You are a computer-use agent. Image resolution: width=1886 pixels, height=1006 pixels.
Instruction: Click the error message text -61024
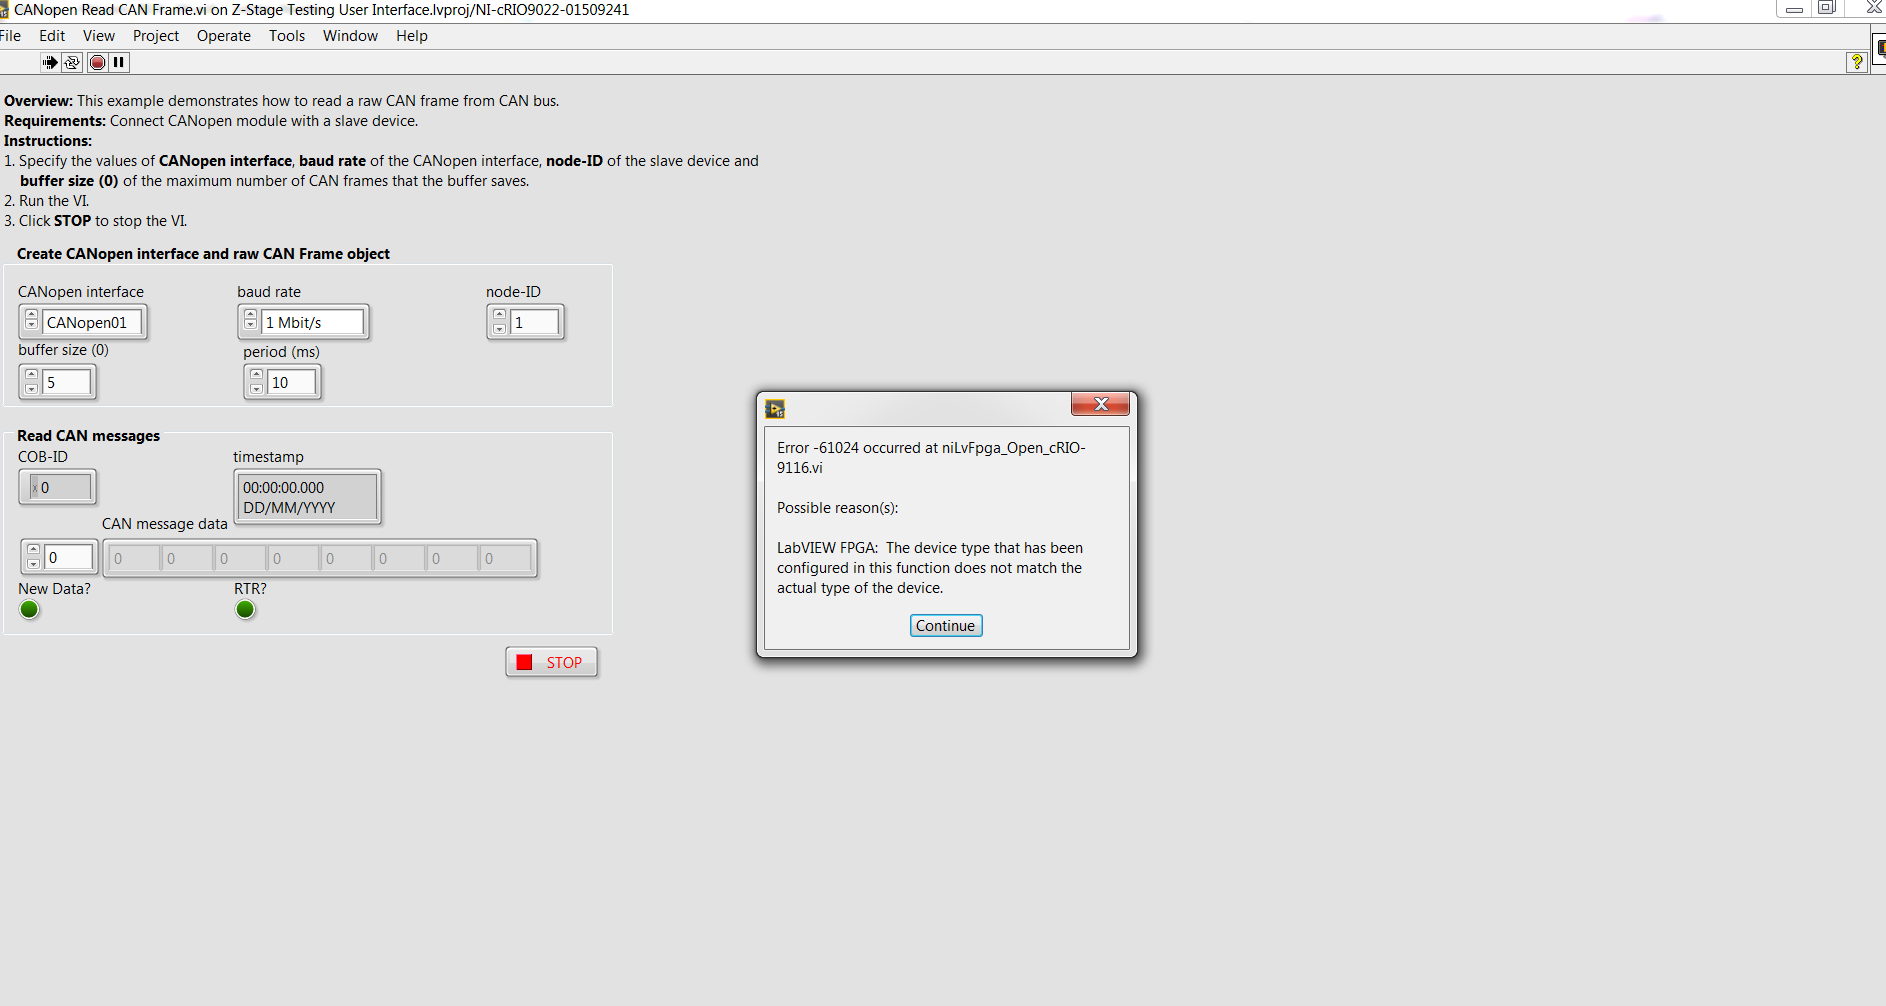point(931,457)
